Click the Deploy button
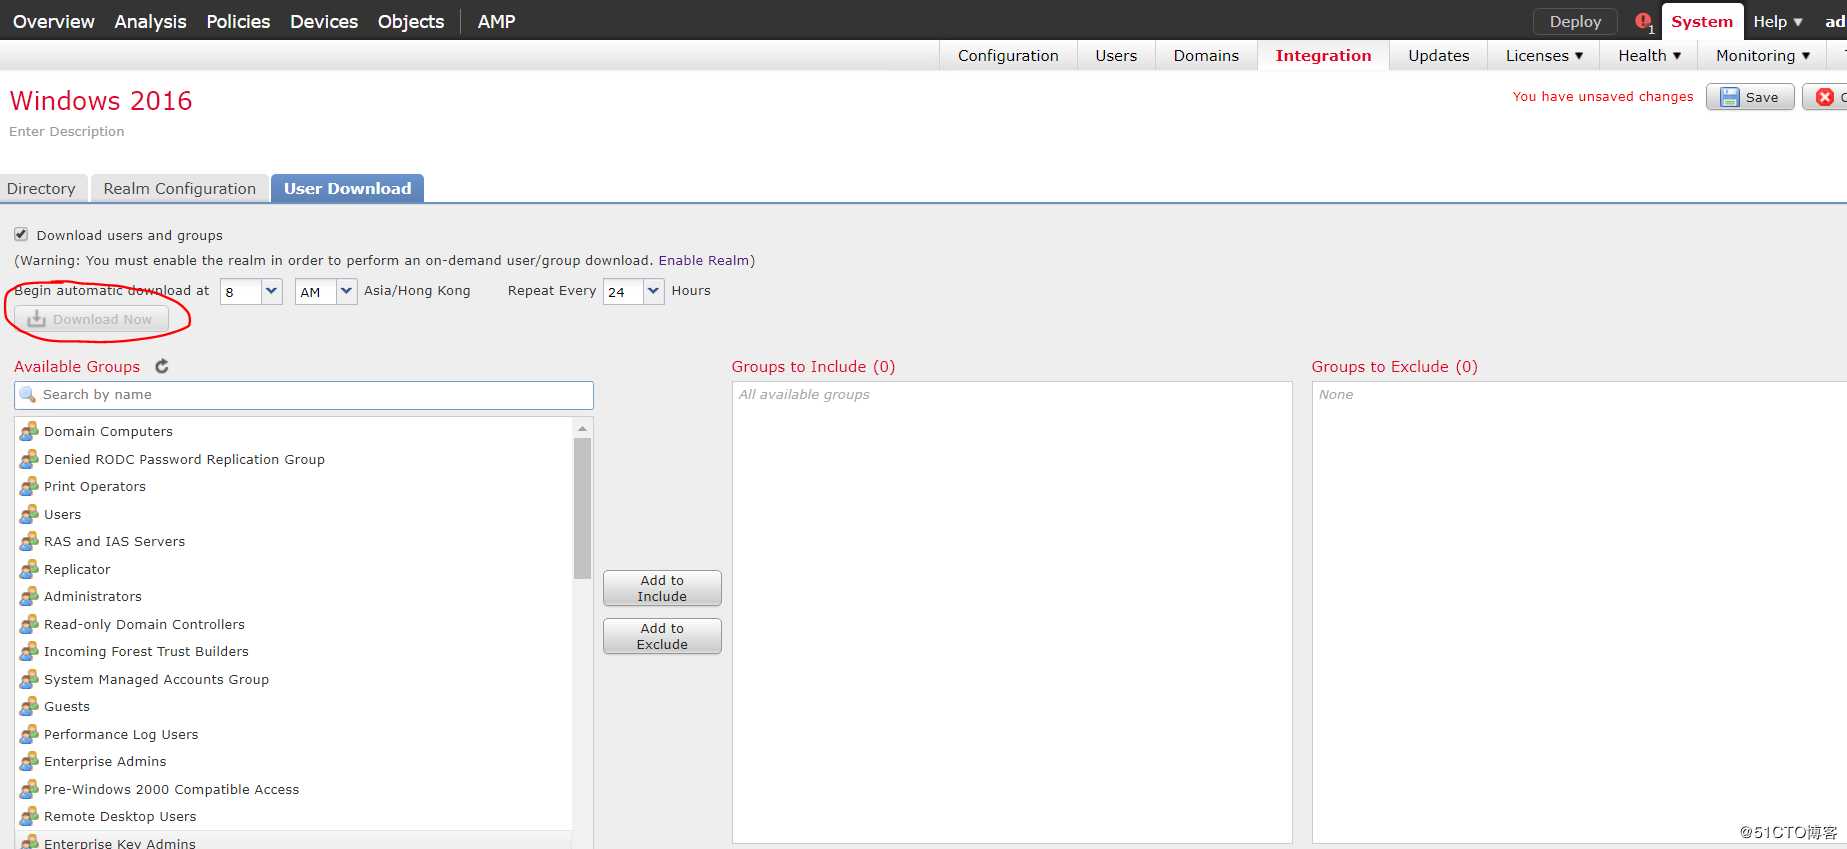 tap(1575, 21)
